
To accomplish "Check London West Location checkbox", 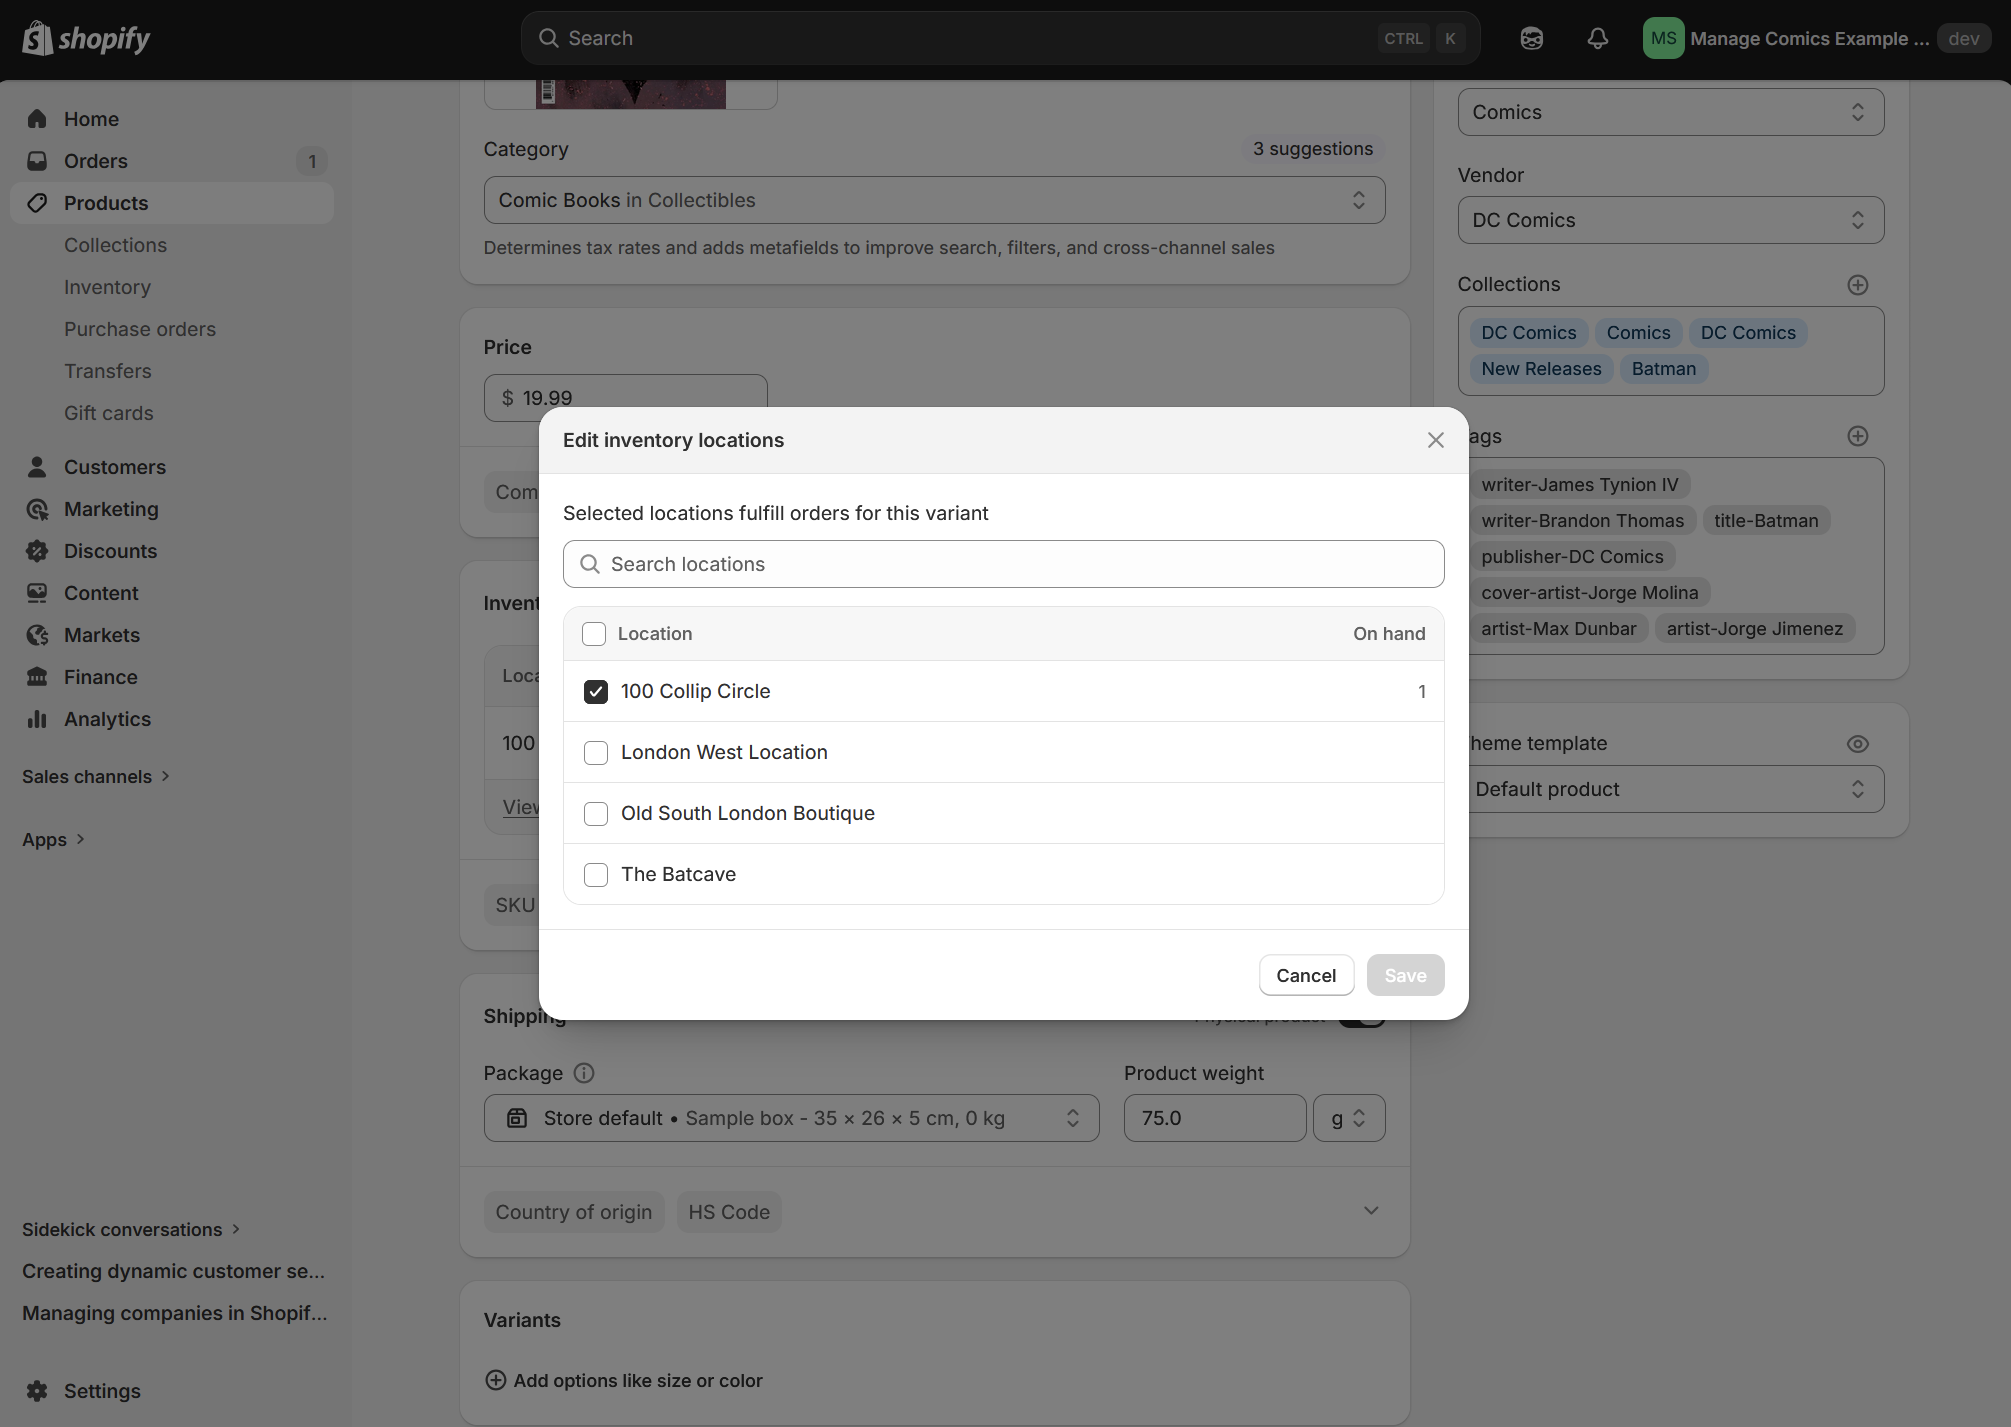I will pyautogui.click(x=595, y=753).
